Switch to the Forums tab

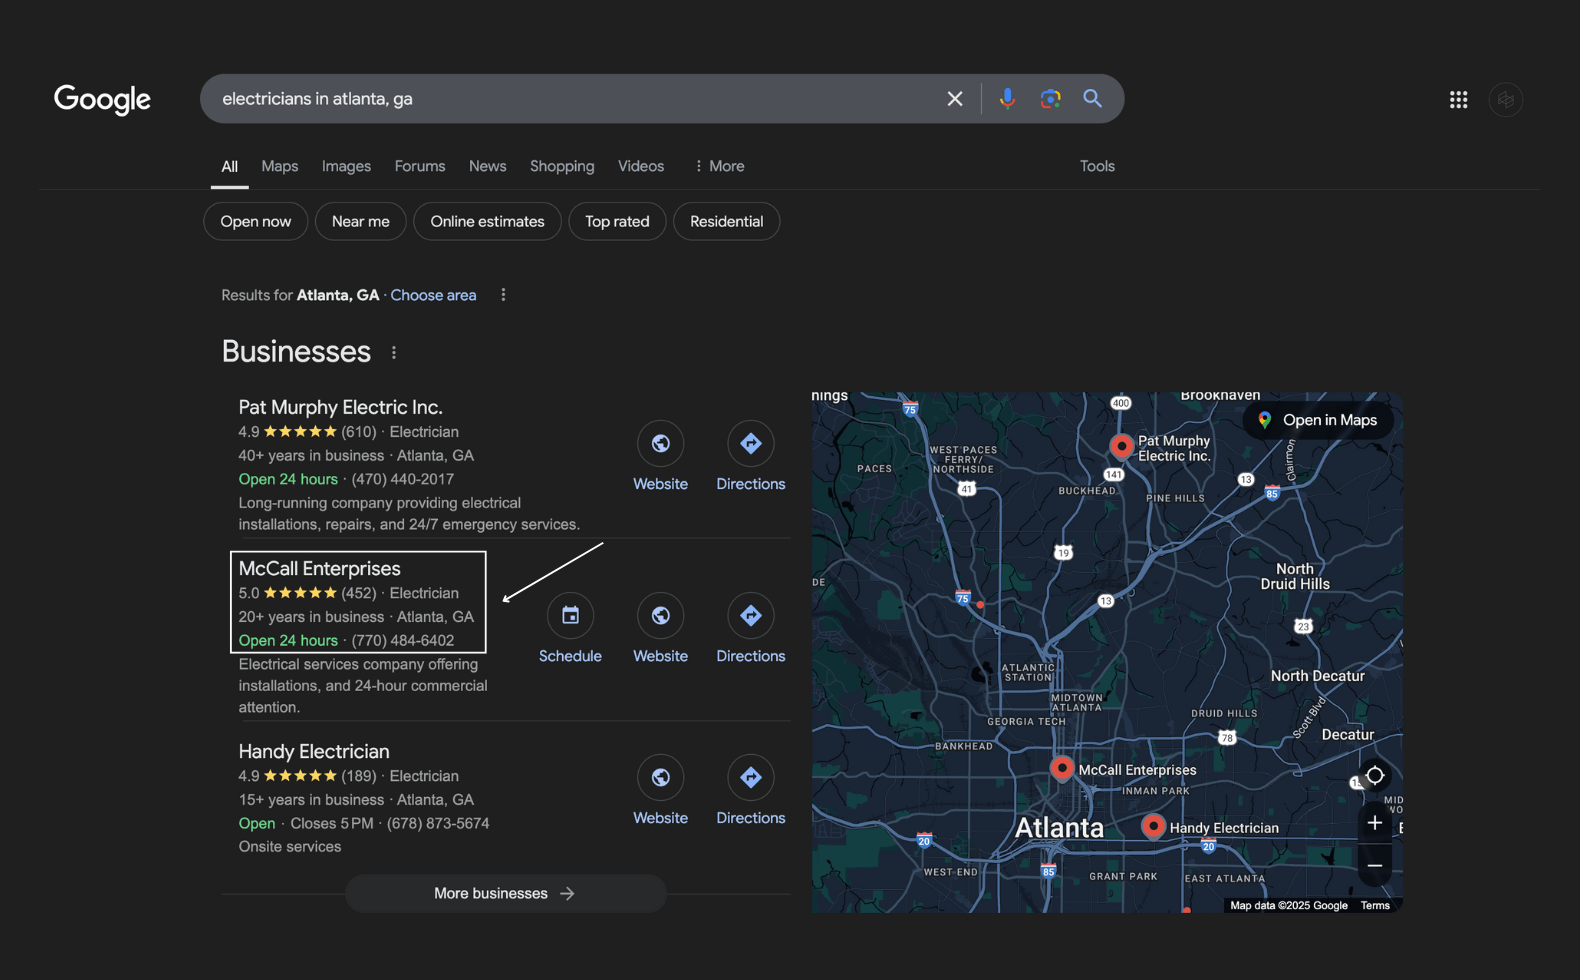tap(420, 166)
